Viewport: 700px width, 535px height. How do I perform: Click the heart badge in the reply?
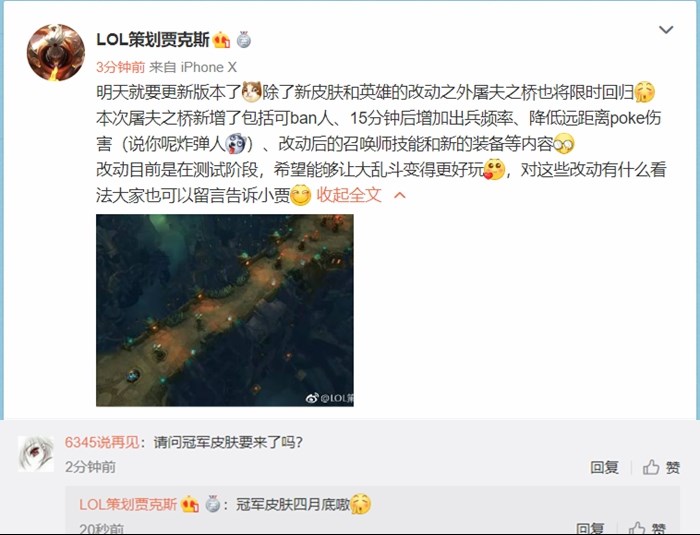(190, 504)
